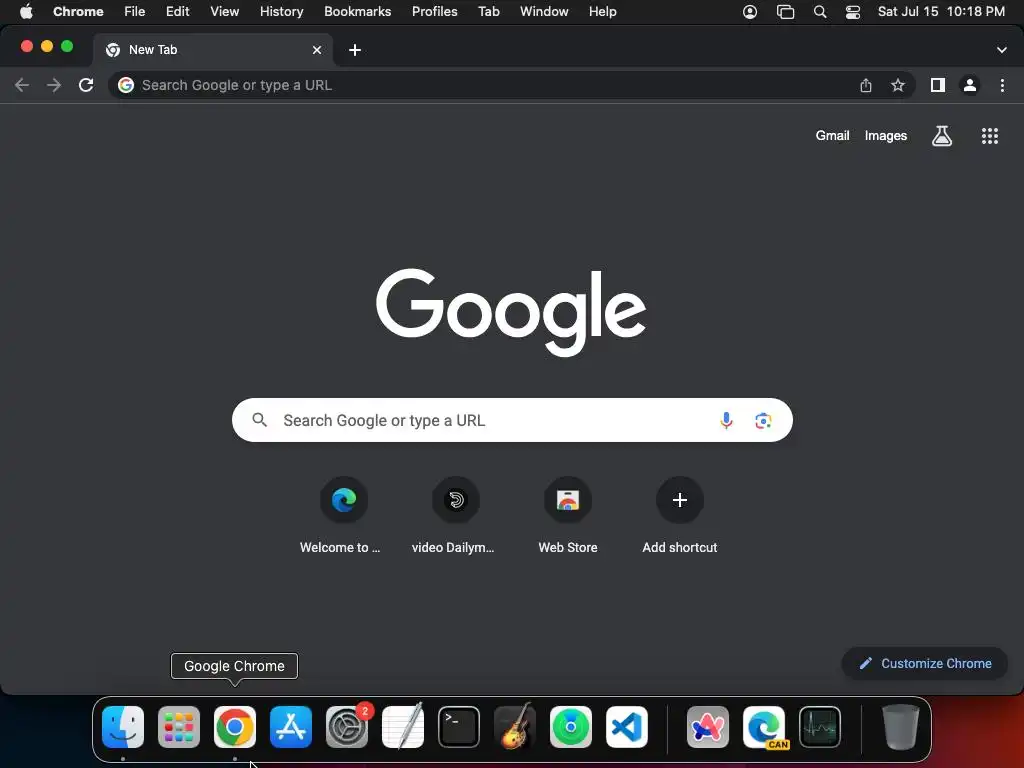Screen dimensions: 1024x768
Task: Click the Stage Manager windows icon in the menu bar
Action: 785,12
